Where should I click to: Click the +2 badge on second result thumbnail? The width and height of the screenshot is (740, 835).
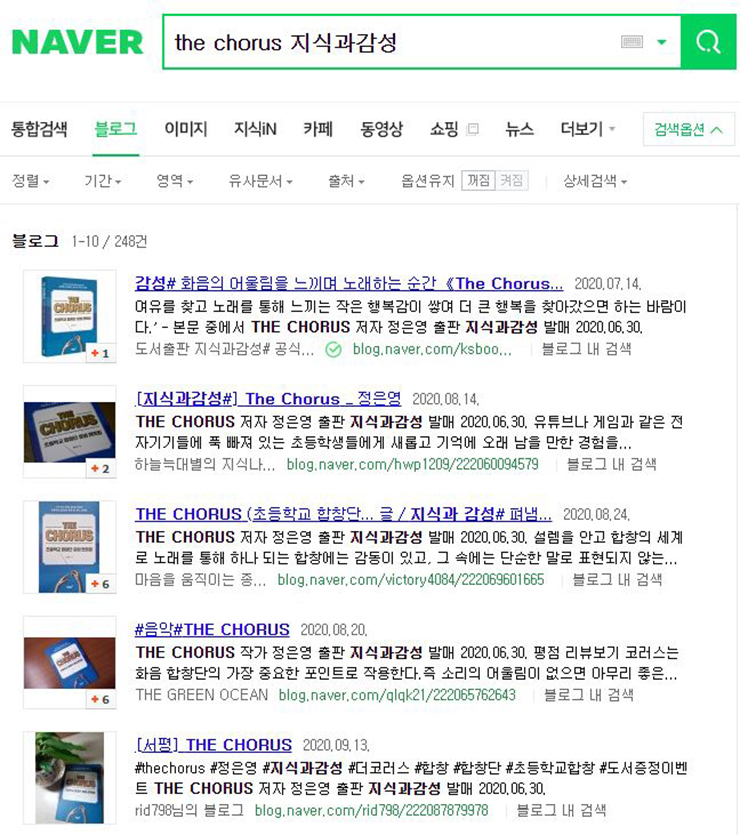pos(100,469)
